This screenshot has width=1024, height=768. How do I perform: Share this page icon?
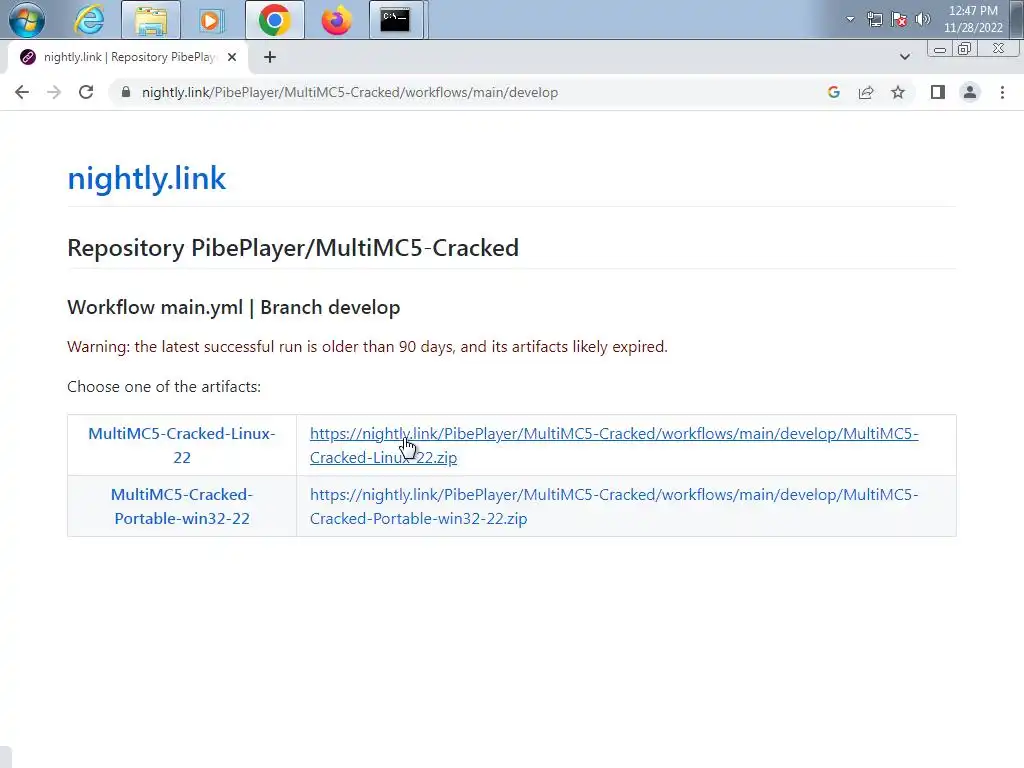[x=866, y=92]
